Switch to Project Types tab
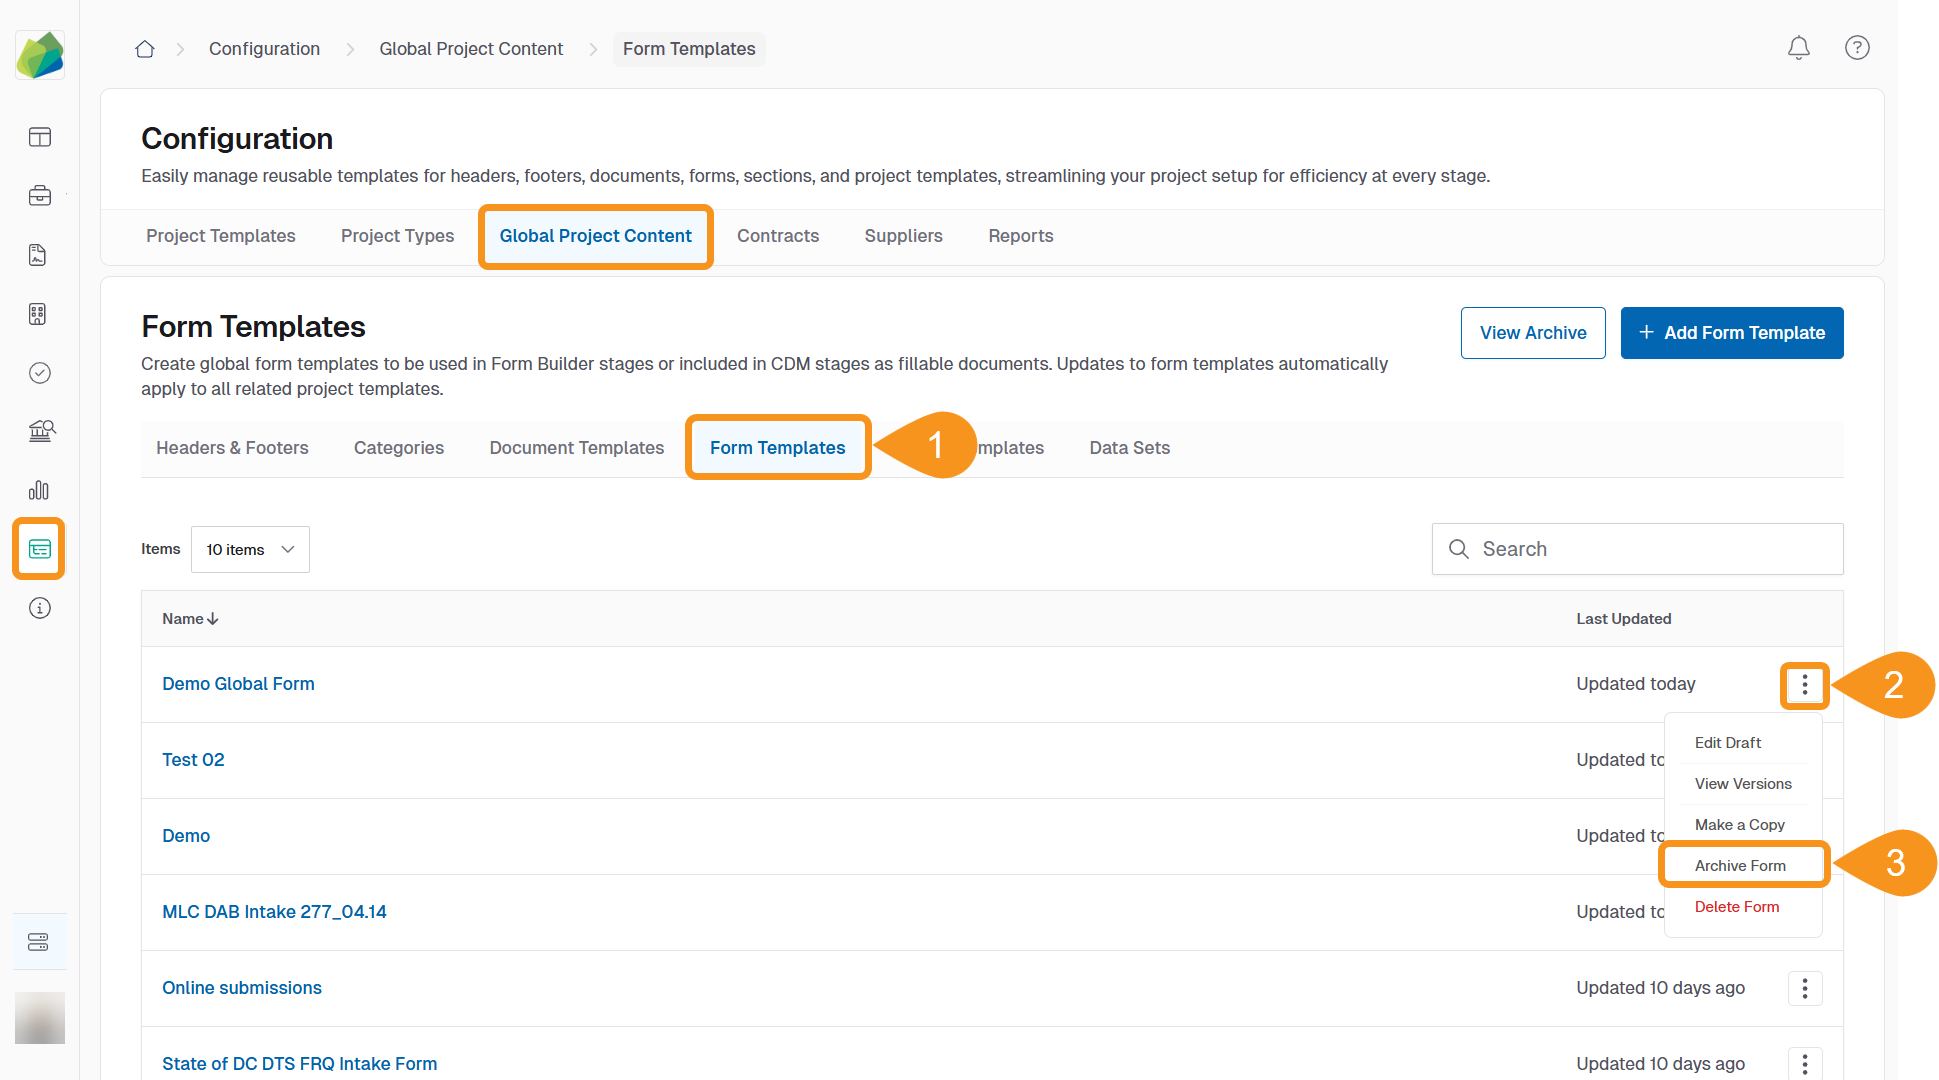Screen dimensions: 1939x1080 (397, 236)
